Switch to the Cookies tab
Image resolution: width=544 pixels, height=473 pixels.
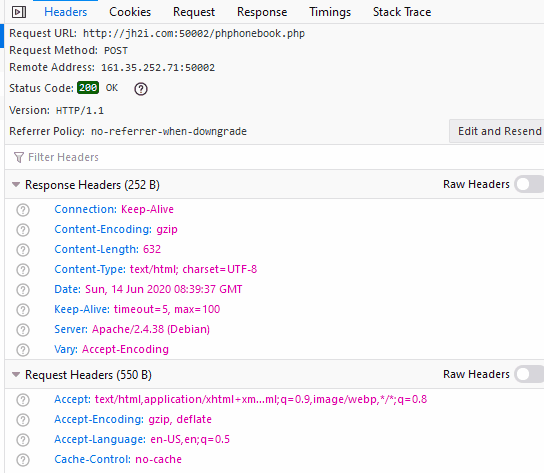pos(130,12)
